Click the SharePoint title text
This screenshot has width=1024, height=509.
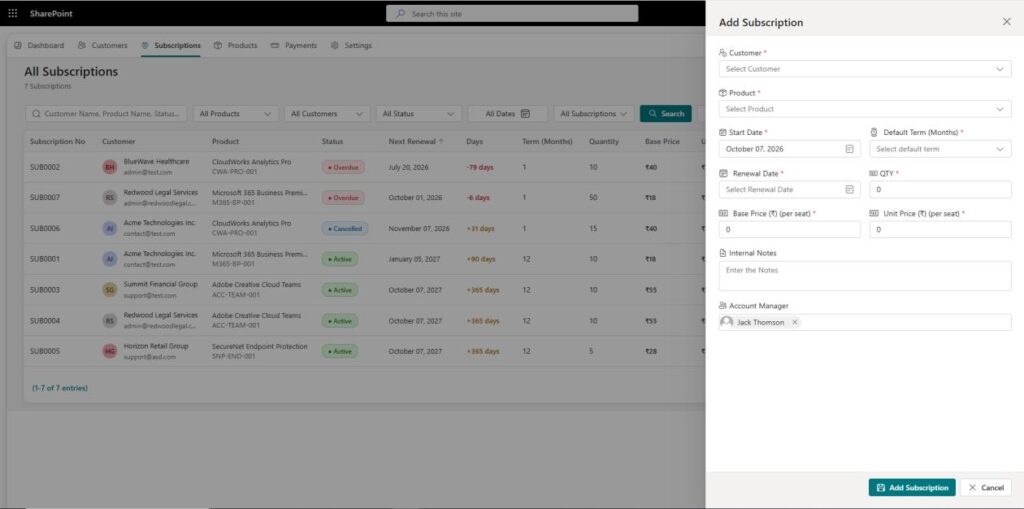[51, 14]
